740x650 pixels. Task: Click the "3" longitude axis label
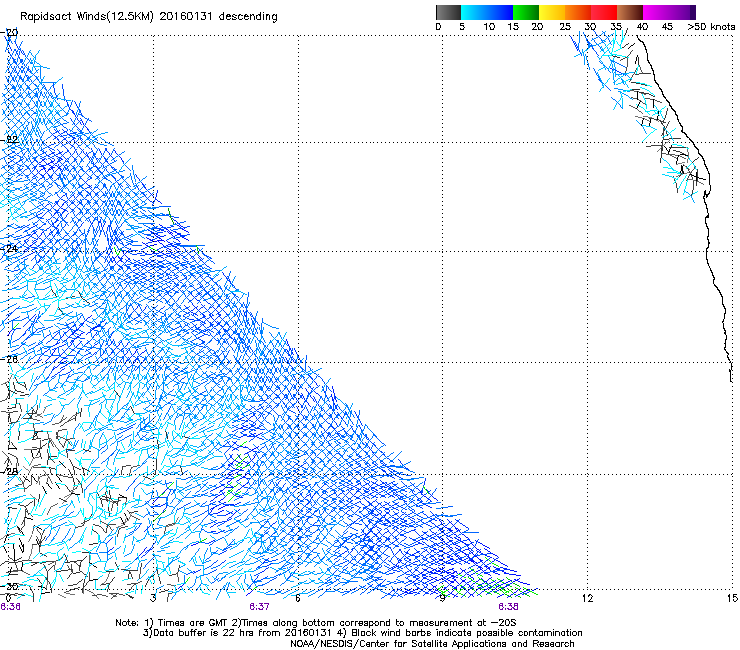[x=153, y=599]
